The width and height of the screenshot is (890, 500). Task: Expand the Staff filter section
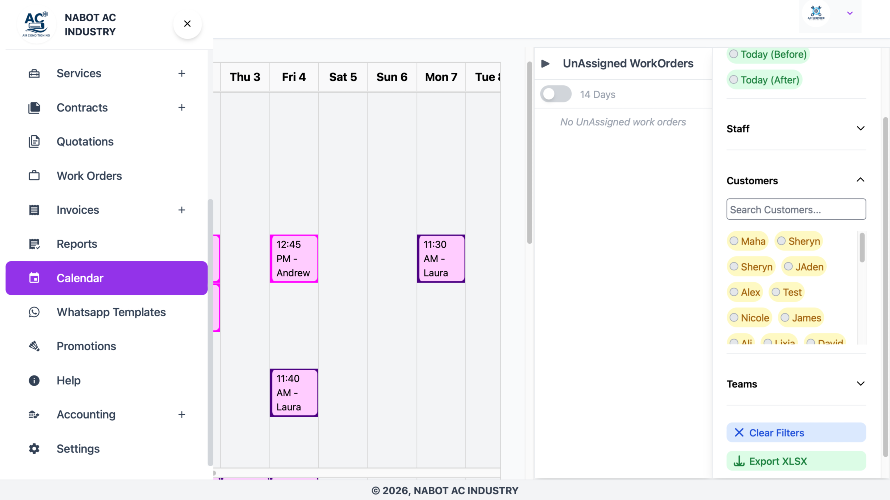[x=860, y=129]
